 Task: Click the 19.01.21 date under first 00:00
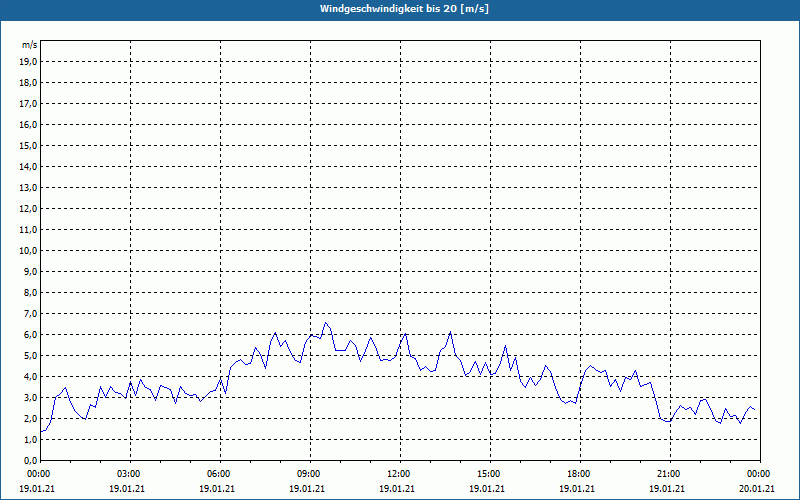[37, 488]
